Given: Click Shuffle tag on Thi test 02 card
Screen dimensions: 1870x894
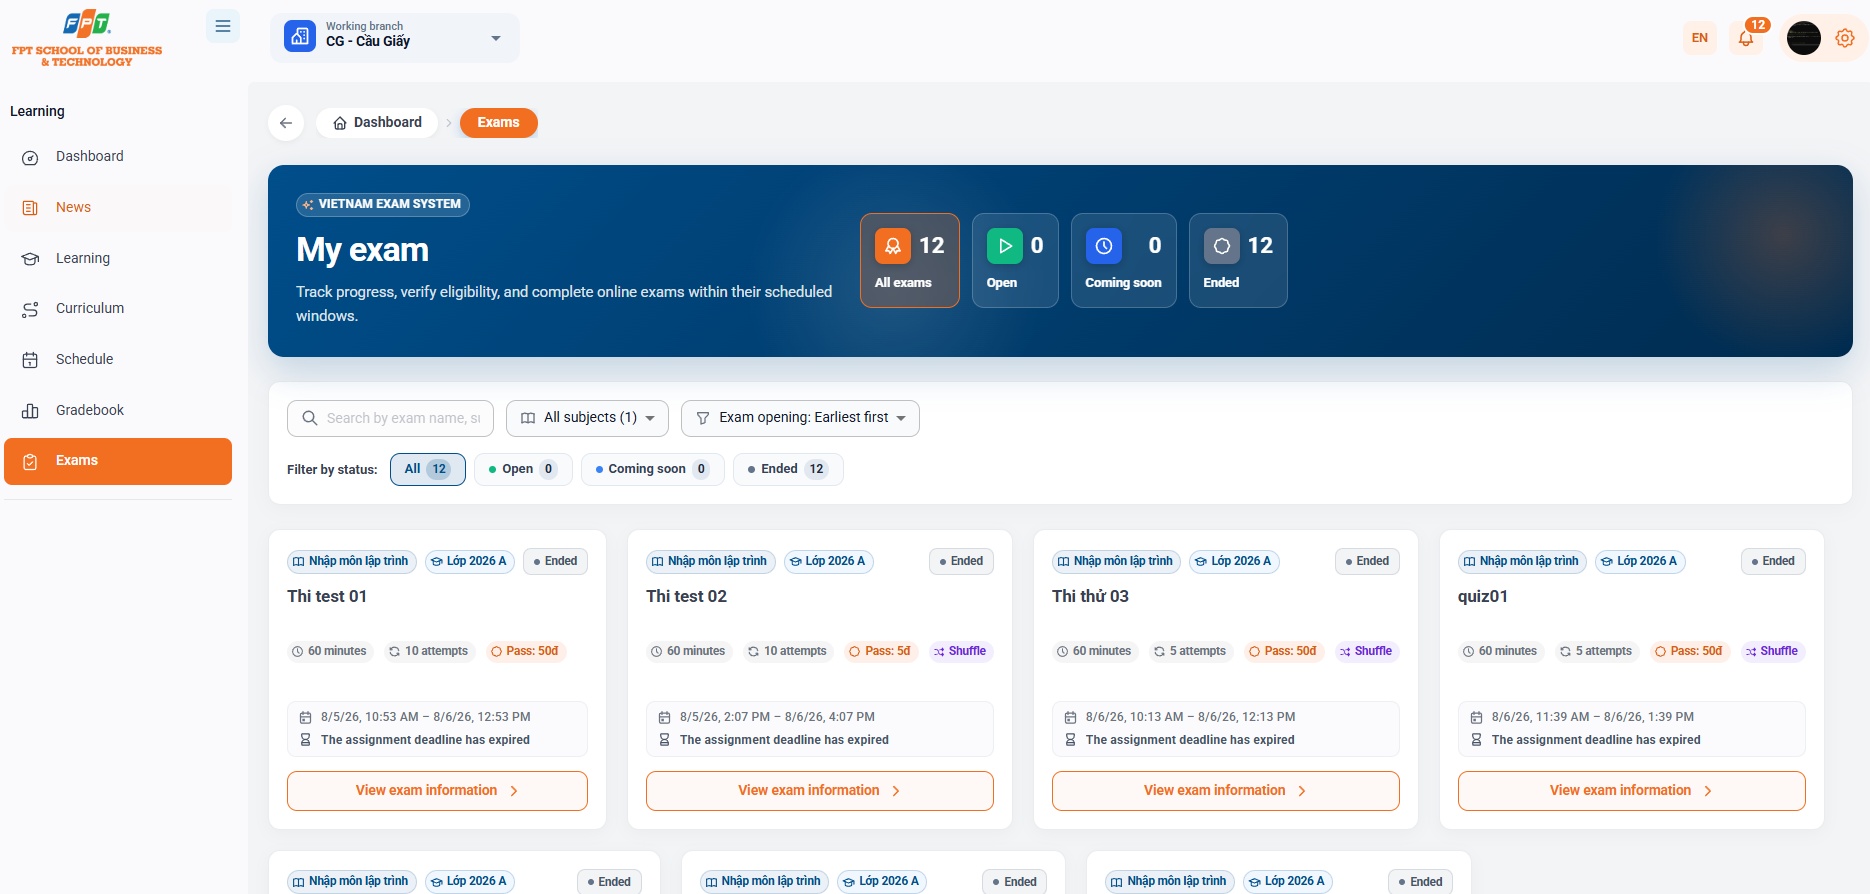Looking at the screenshot, I should pyautogui.click(x=961, y=652).
